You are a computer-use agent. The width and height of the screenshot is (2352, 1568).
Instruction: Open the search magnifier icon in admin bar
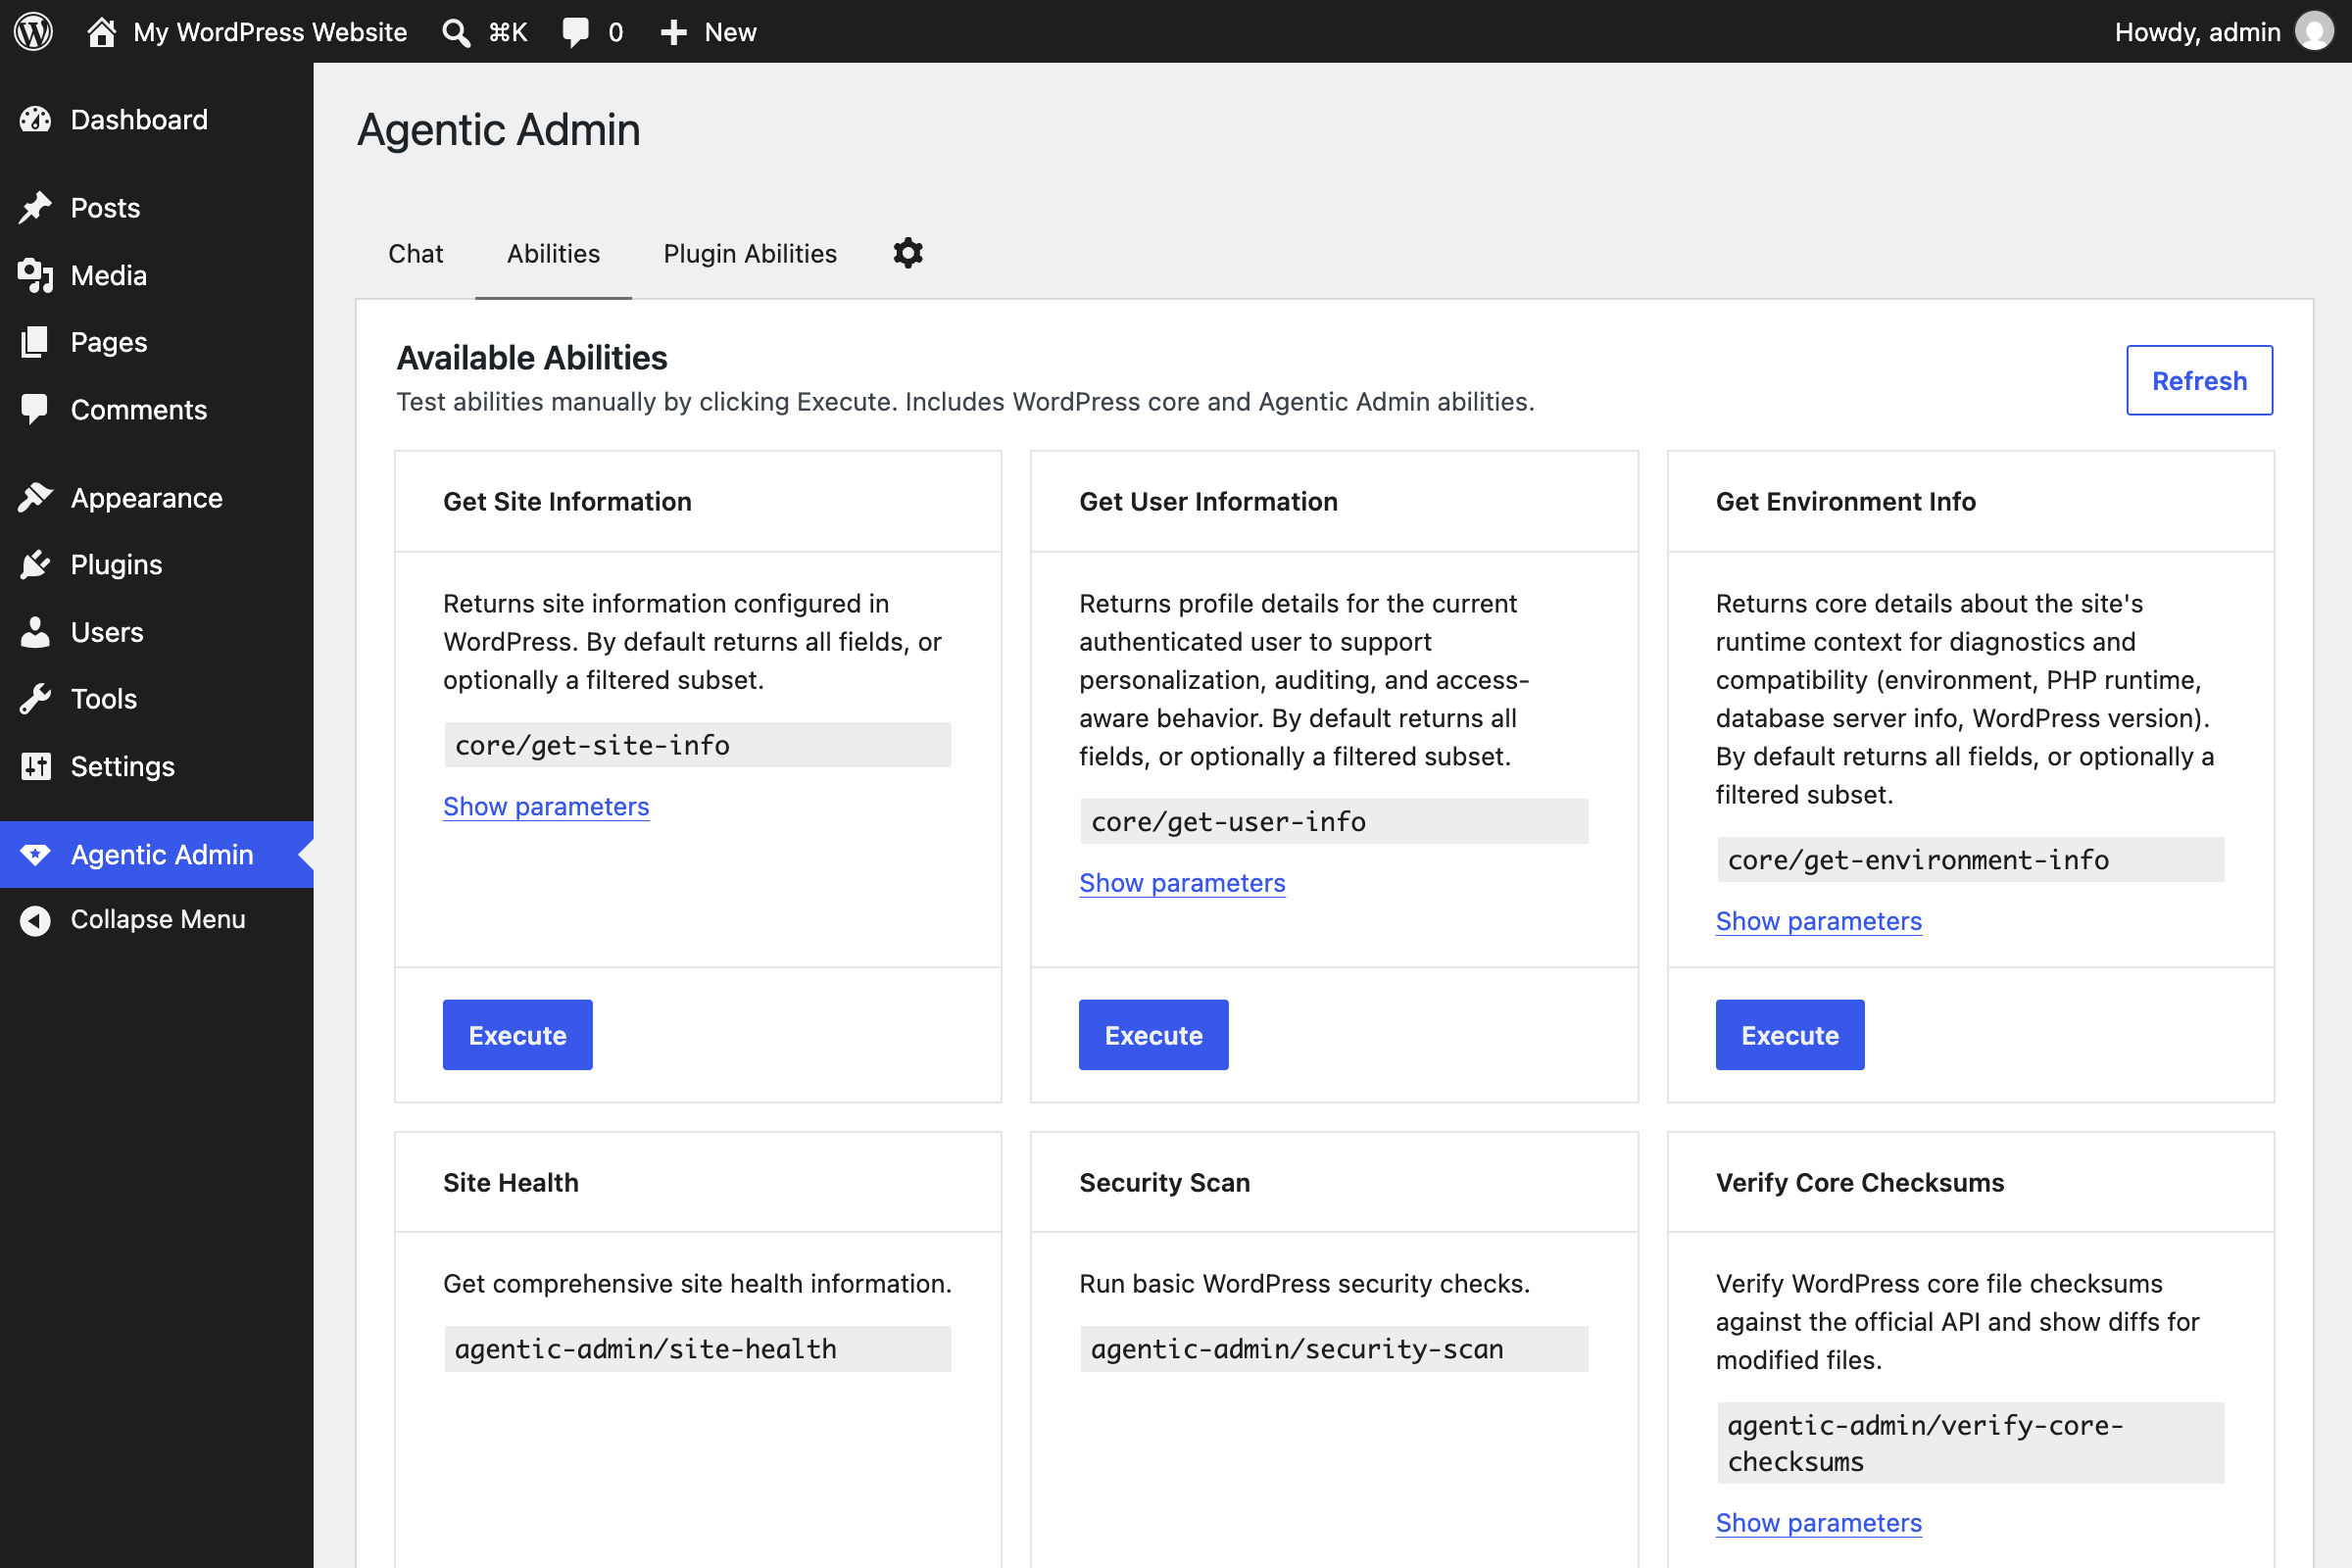click(x=456, y=33)
